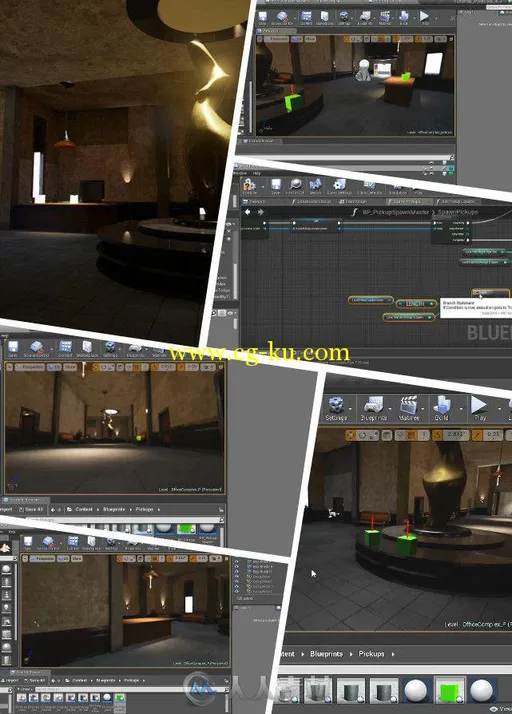Toggle world/local coordinate icon in bottom-right viewport
The image size is (512, 714).
387,435
